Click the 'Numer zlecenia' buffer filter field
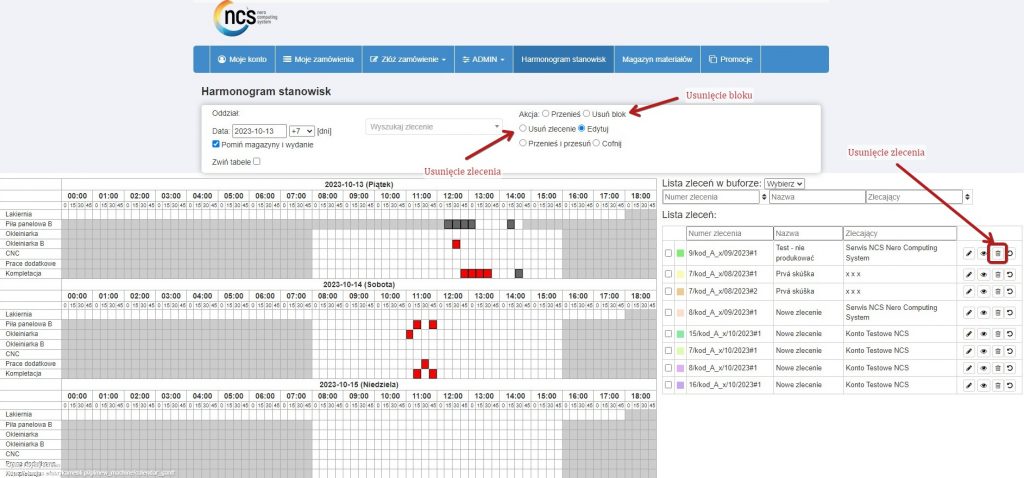This screenshot has height=478, width=1024. 714,198
